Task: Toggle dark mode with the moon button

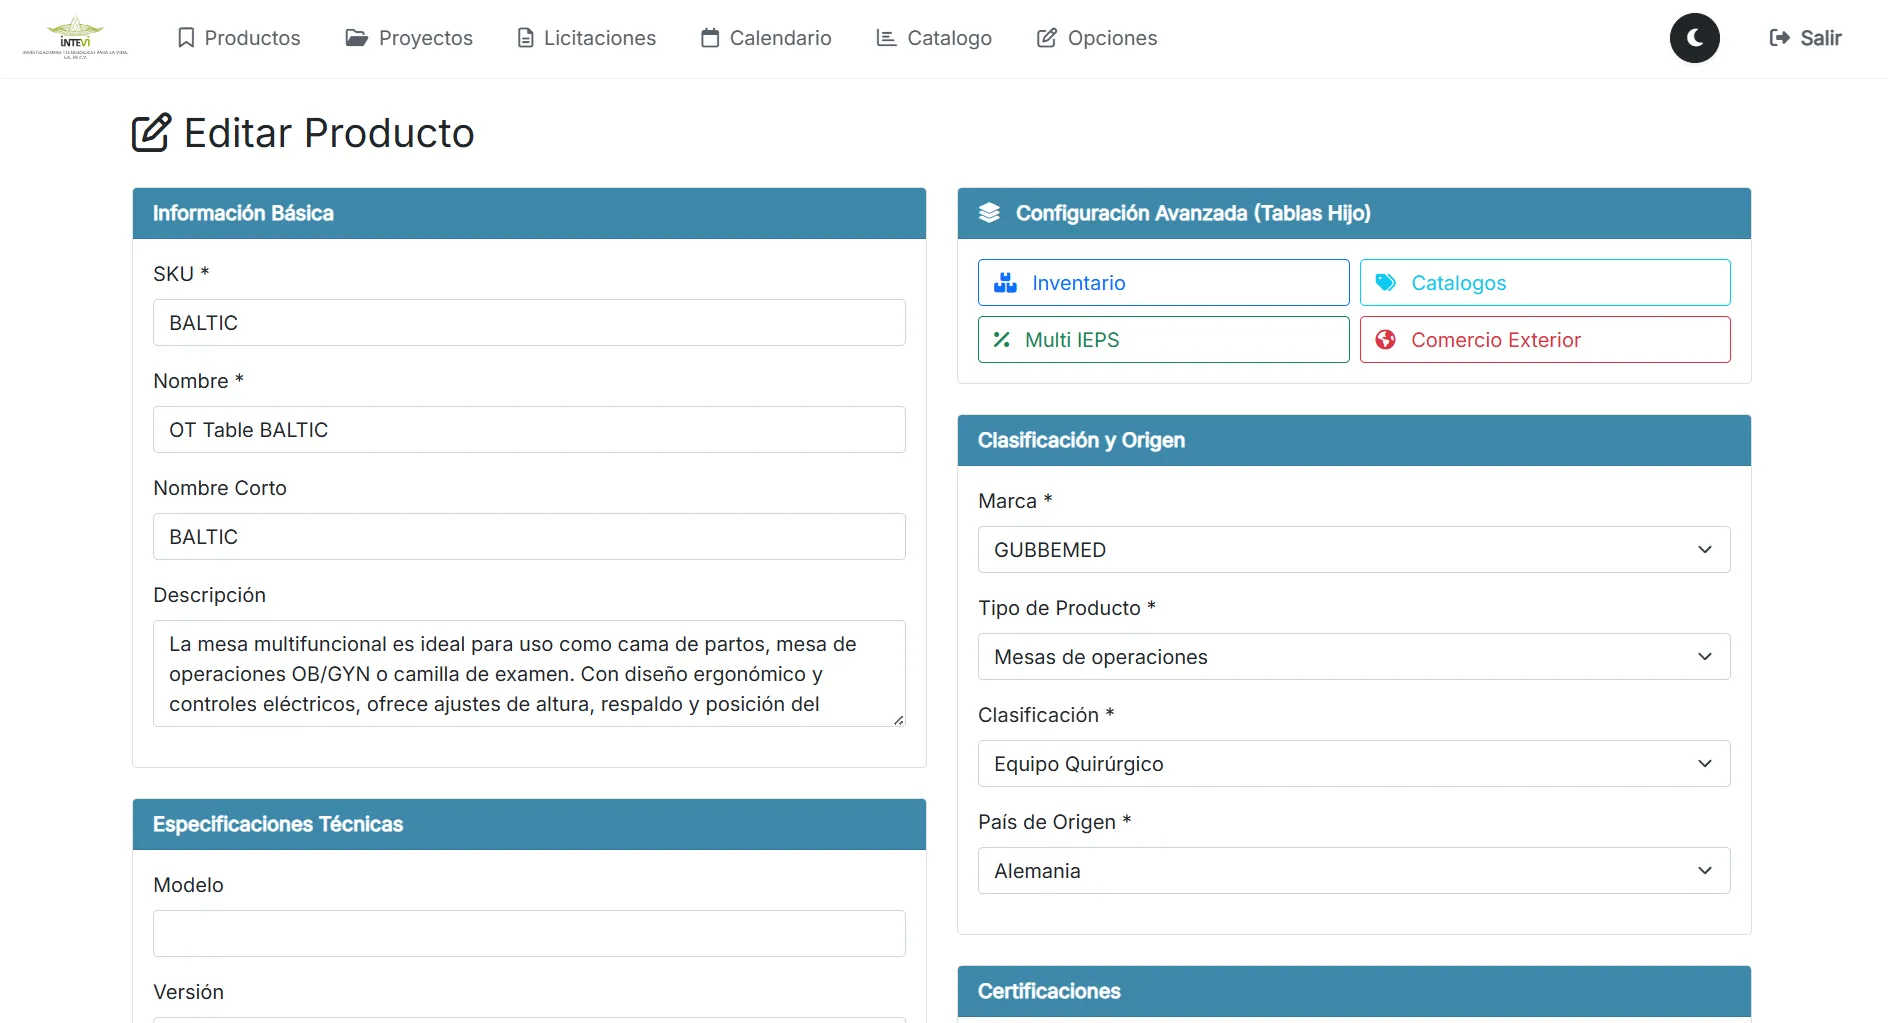Action: (1695, 38)
